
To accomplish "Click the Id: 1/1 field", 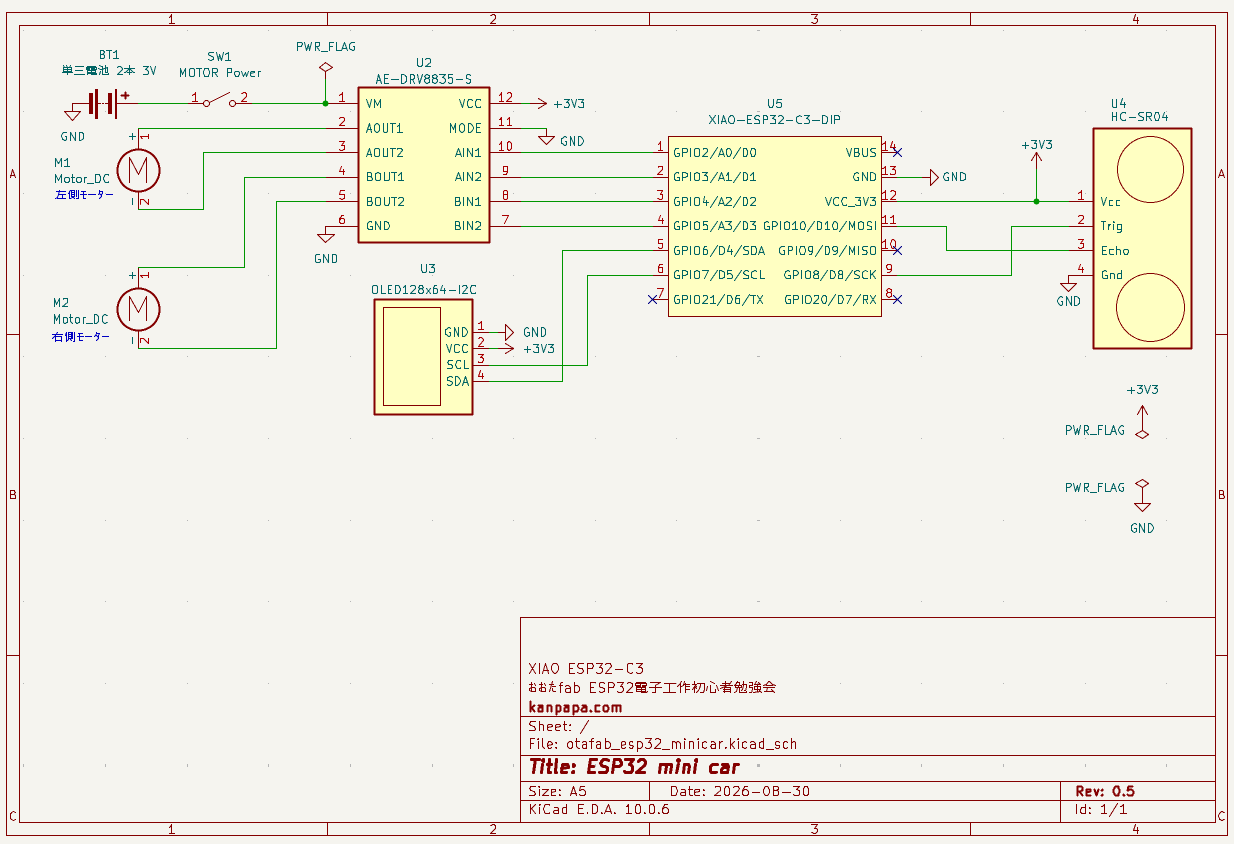I will [1101, 809].
